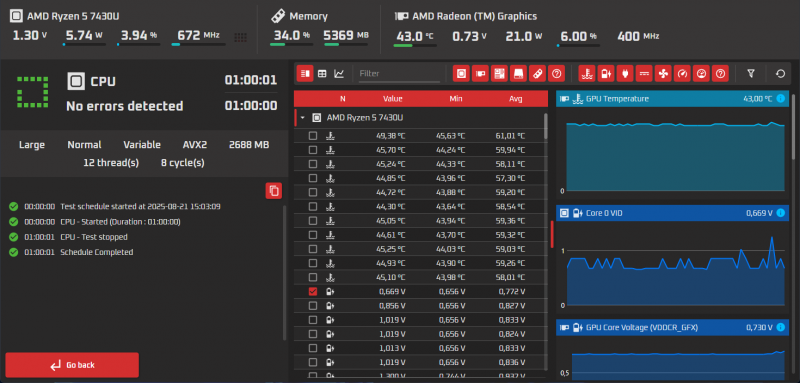Toggle other sensor types (second question mark)

[x=720, y=73]
